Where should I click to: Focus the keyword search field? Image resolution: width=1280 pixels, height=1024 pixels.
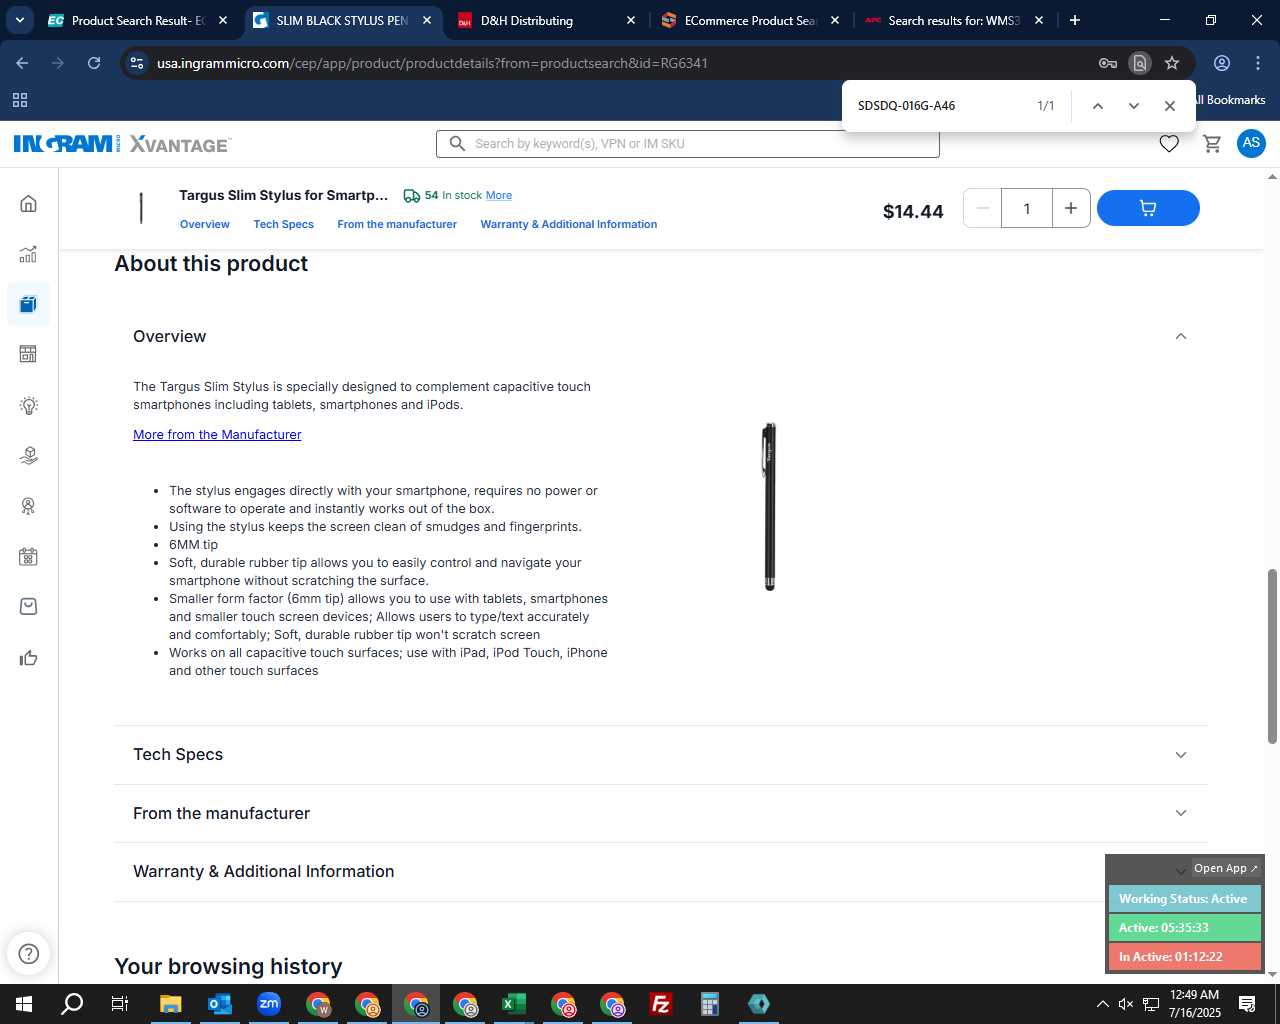[x=687, y=144]
